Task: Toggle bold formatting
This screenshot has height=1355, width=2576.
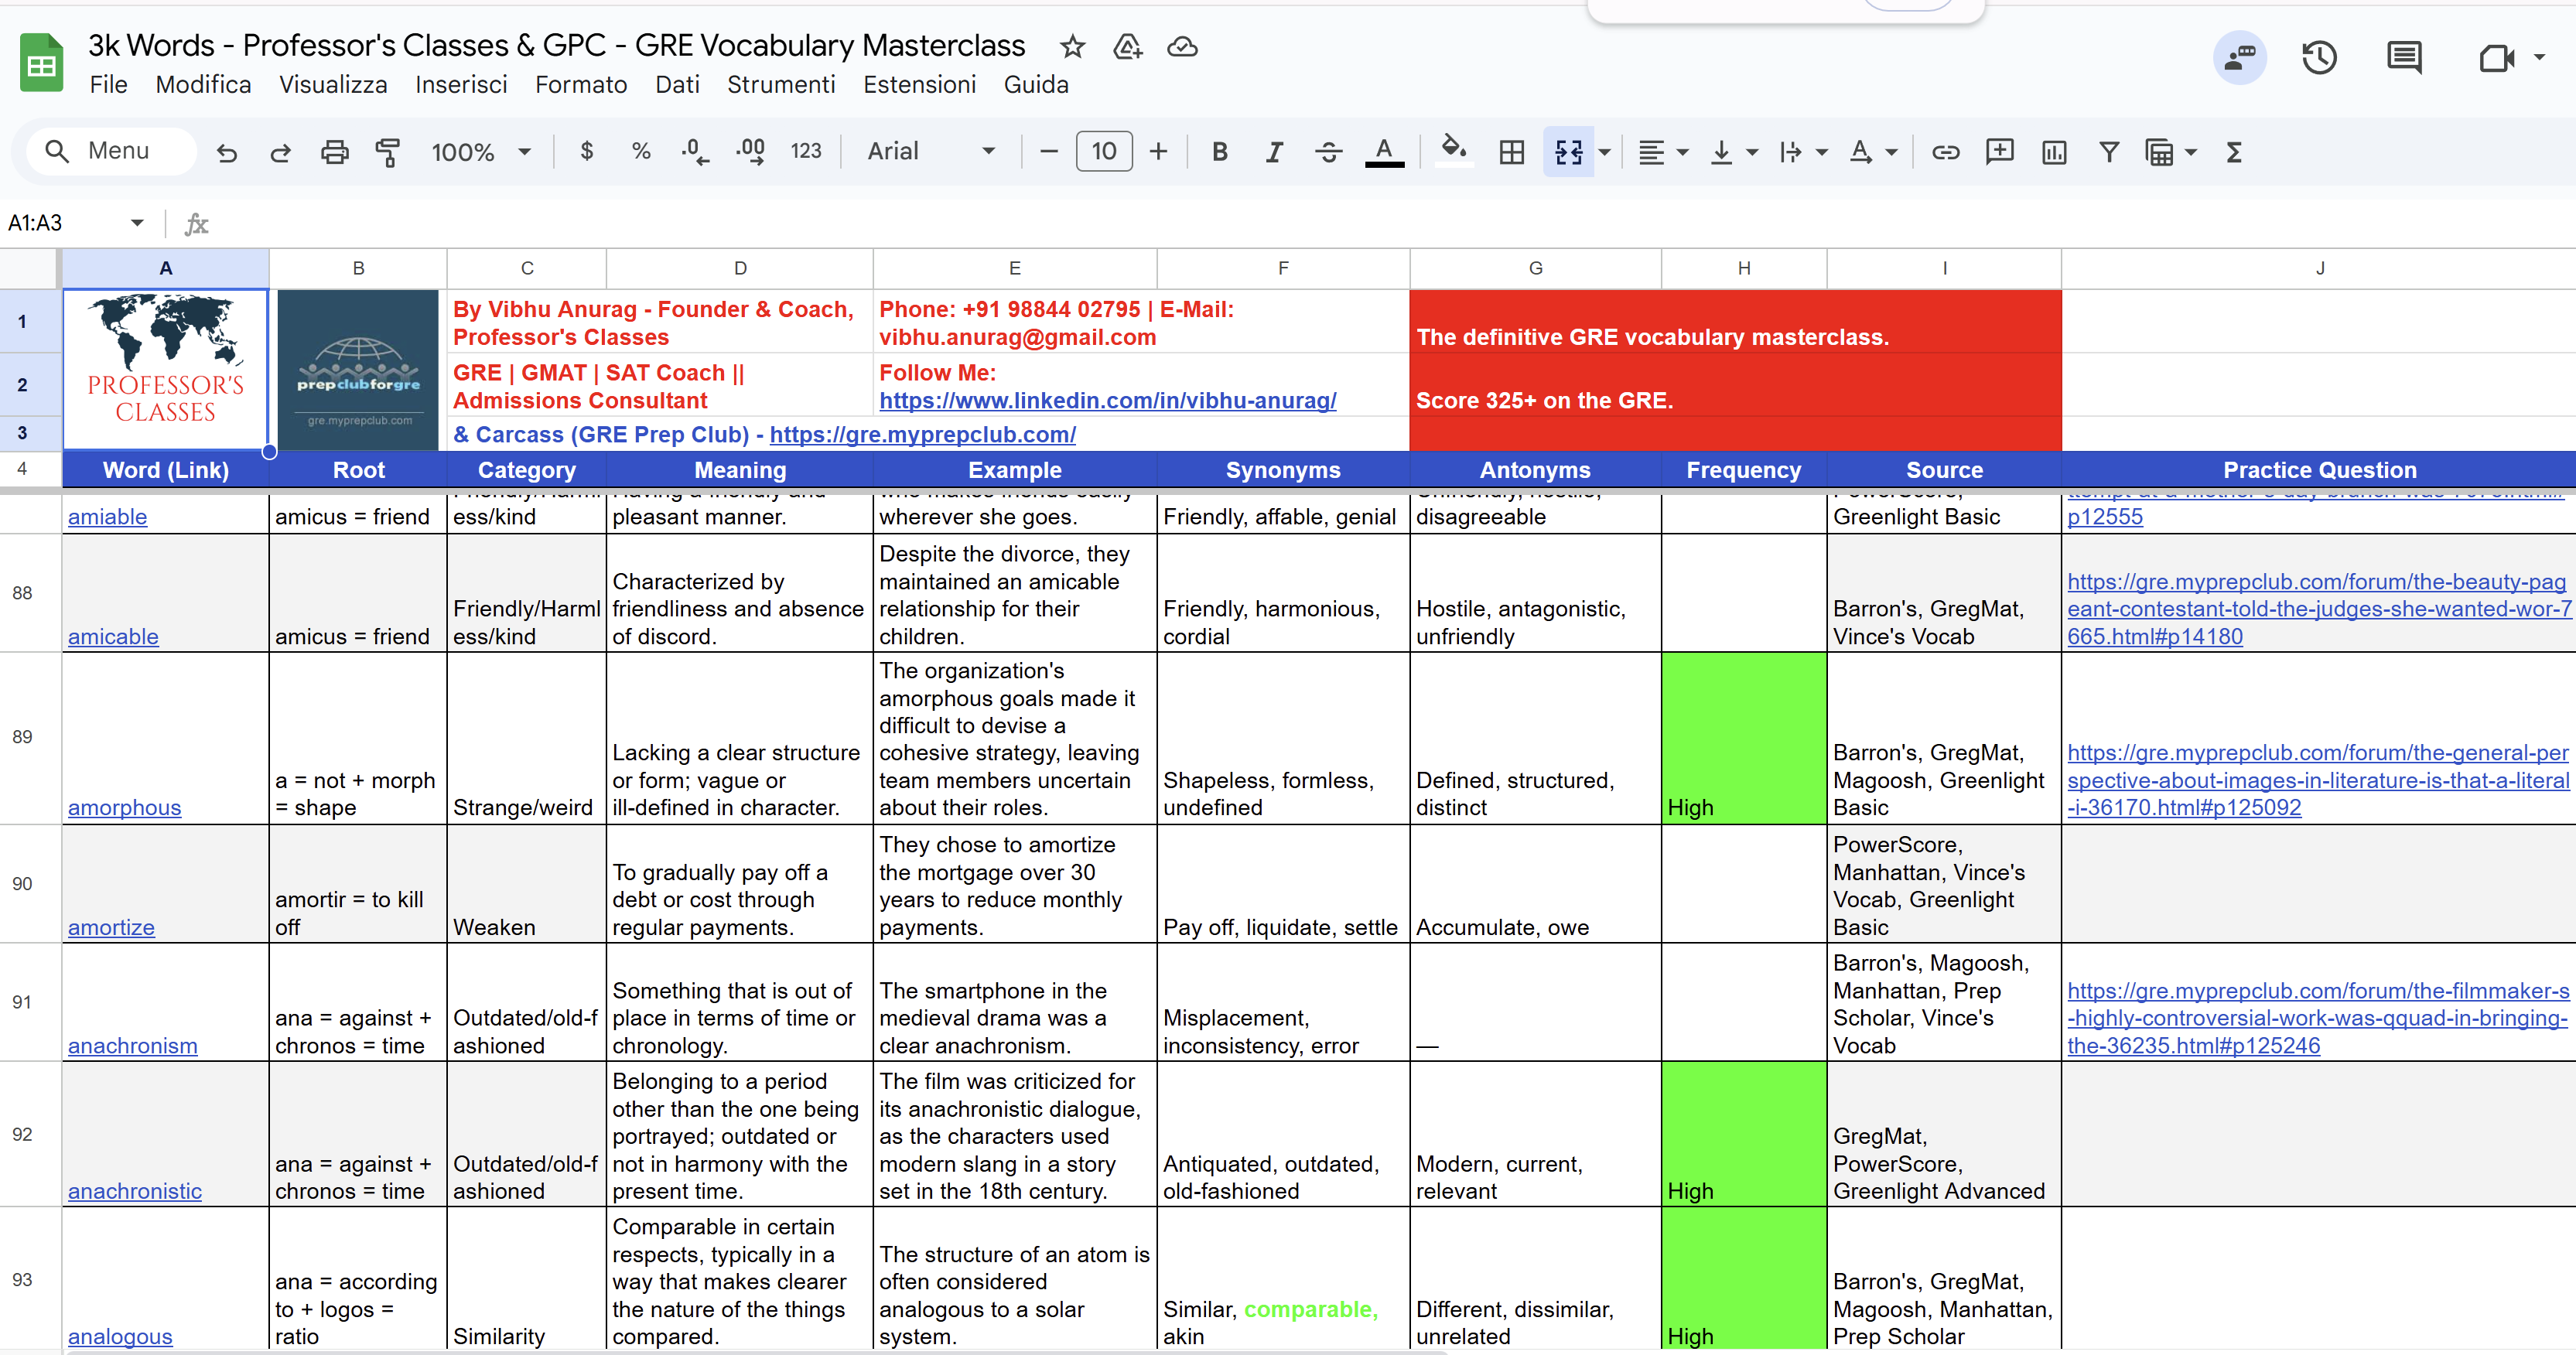Action: (x=1219, y=152)
